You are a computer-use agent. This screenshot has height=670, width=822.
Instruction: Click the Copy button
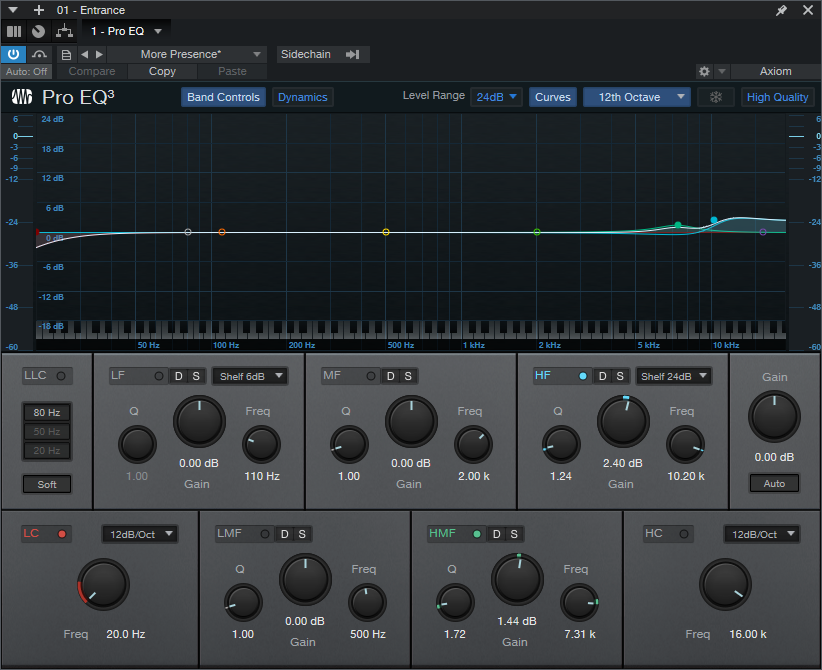click(x=163, y=71)
